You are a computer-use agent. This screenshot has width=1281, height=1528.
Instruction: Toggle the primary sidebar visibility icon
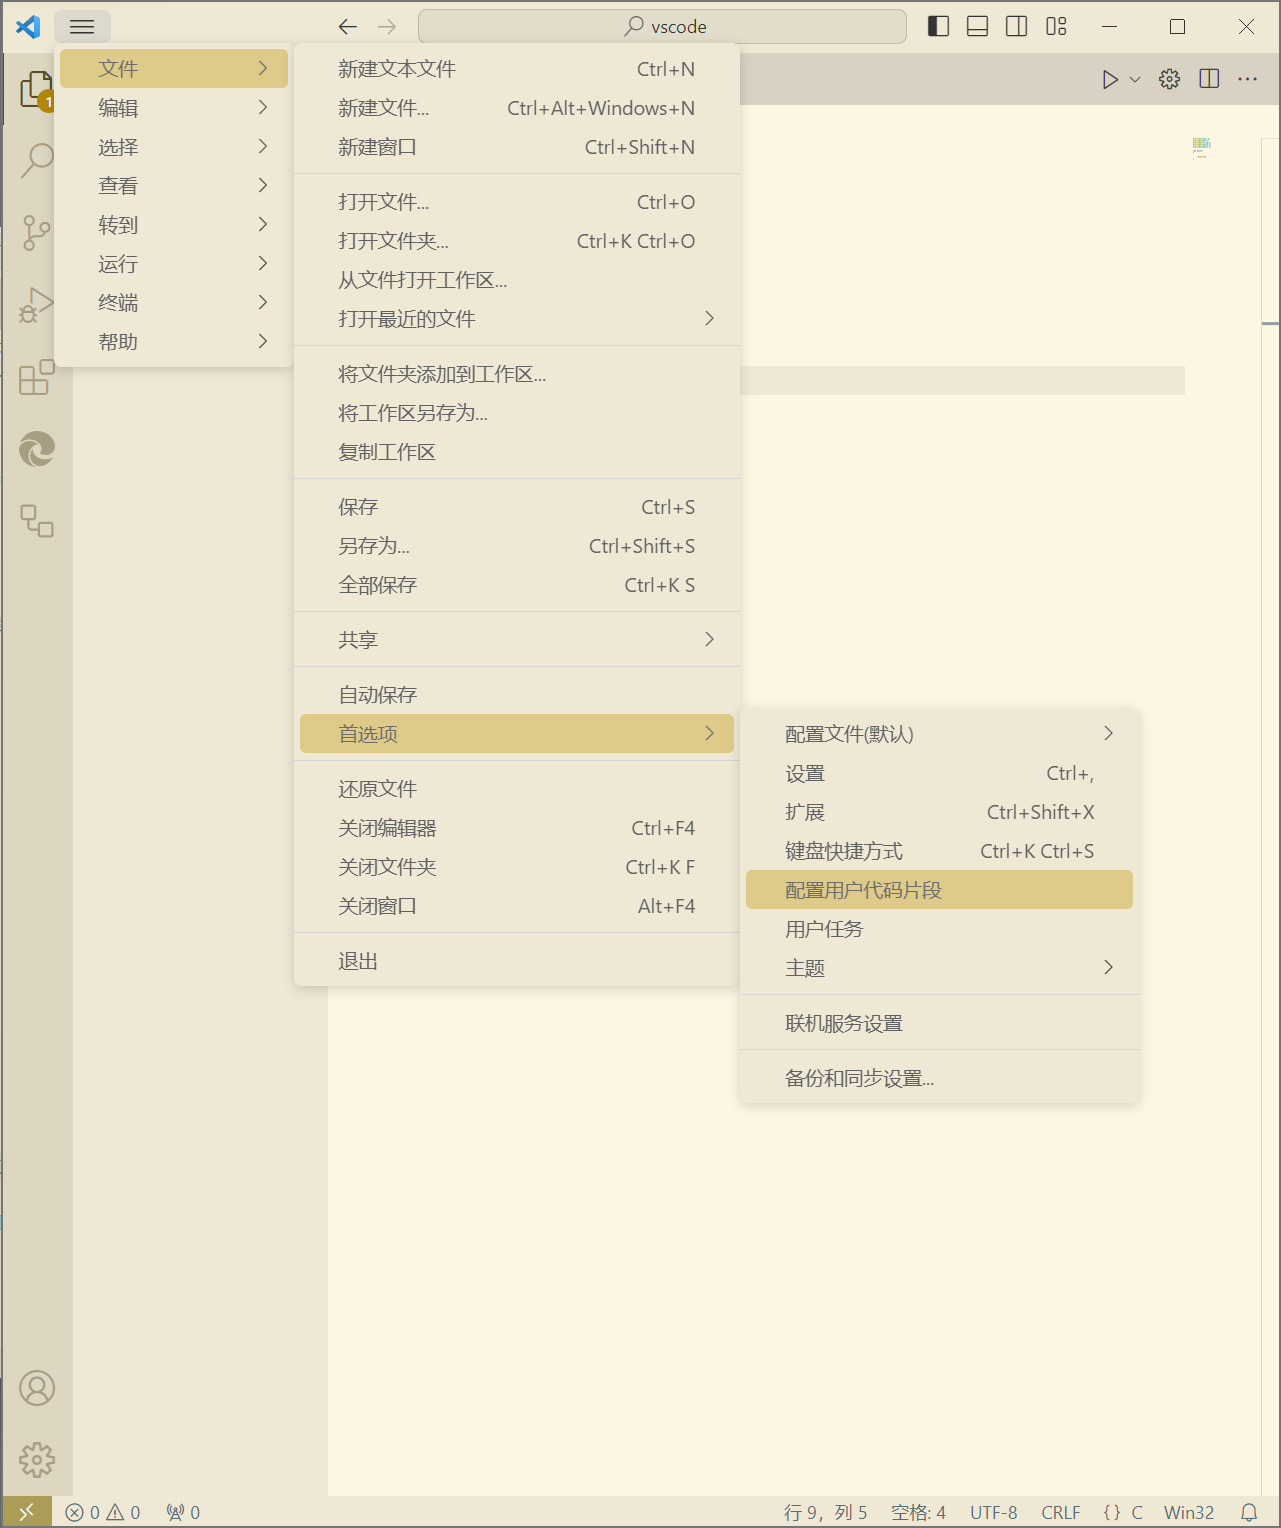tap(938, 26)
